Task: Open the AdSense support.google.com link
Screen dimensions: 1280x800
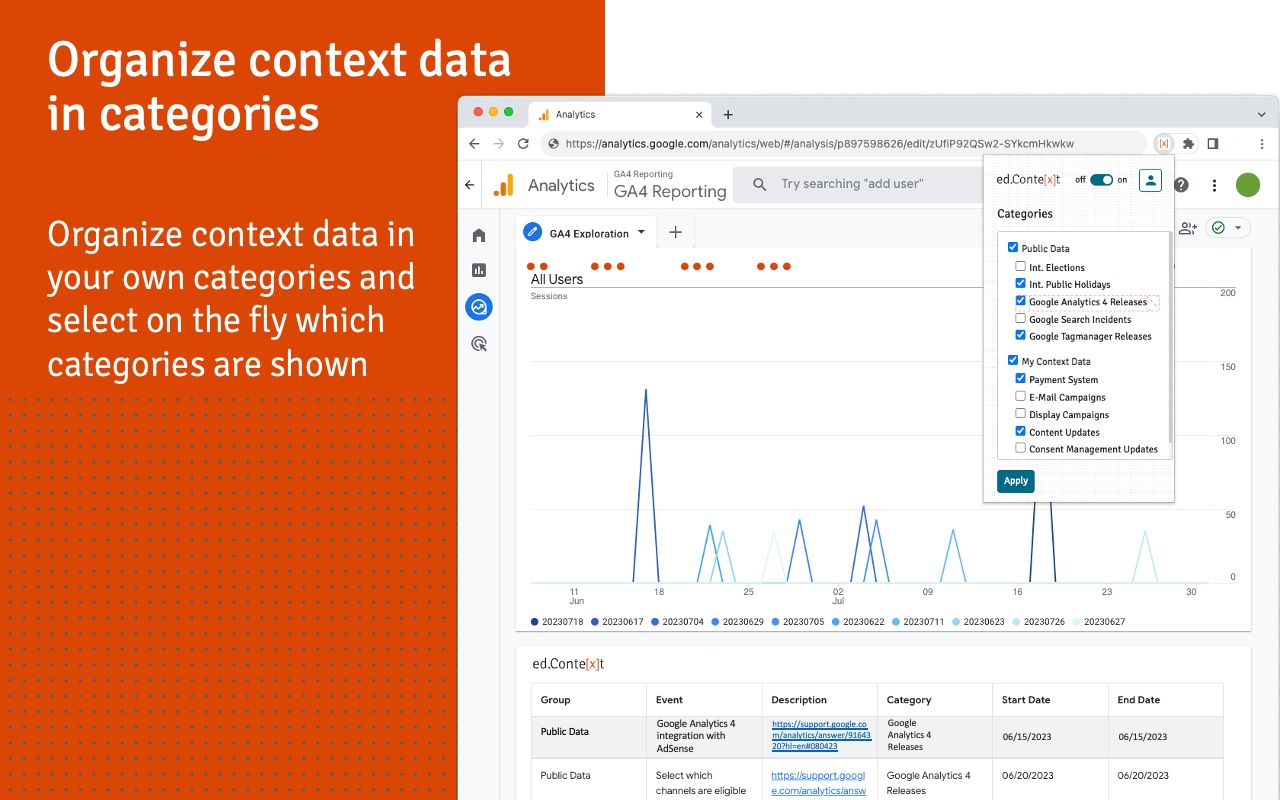Action: click(821, 734)
